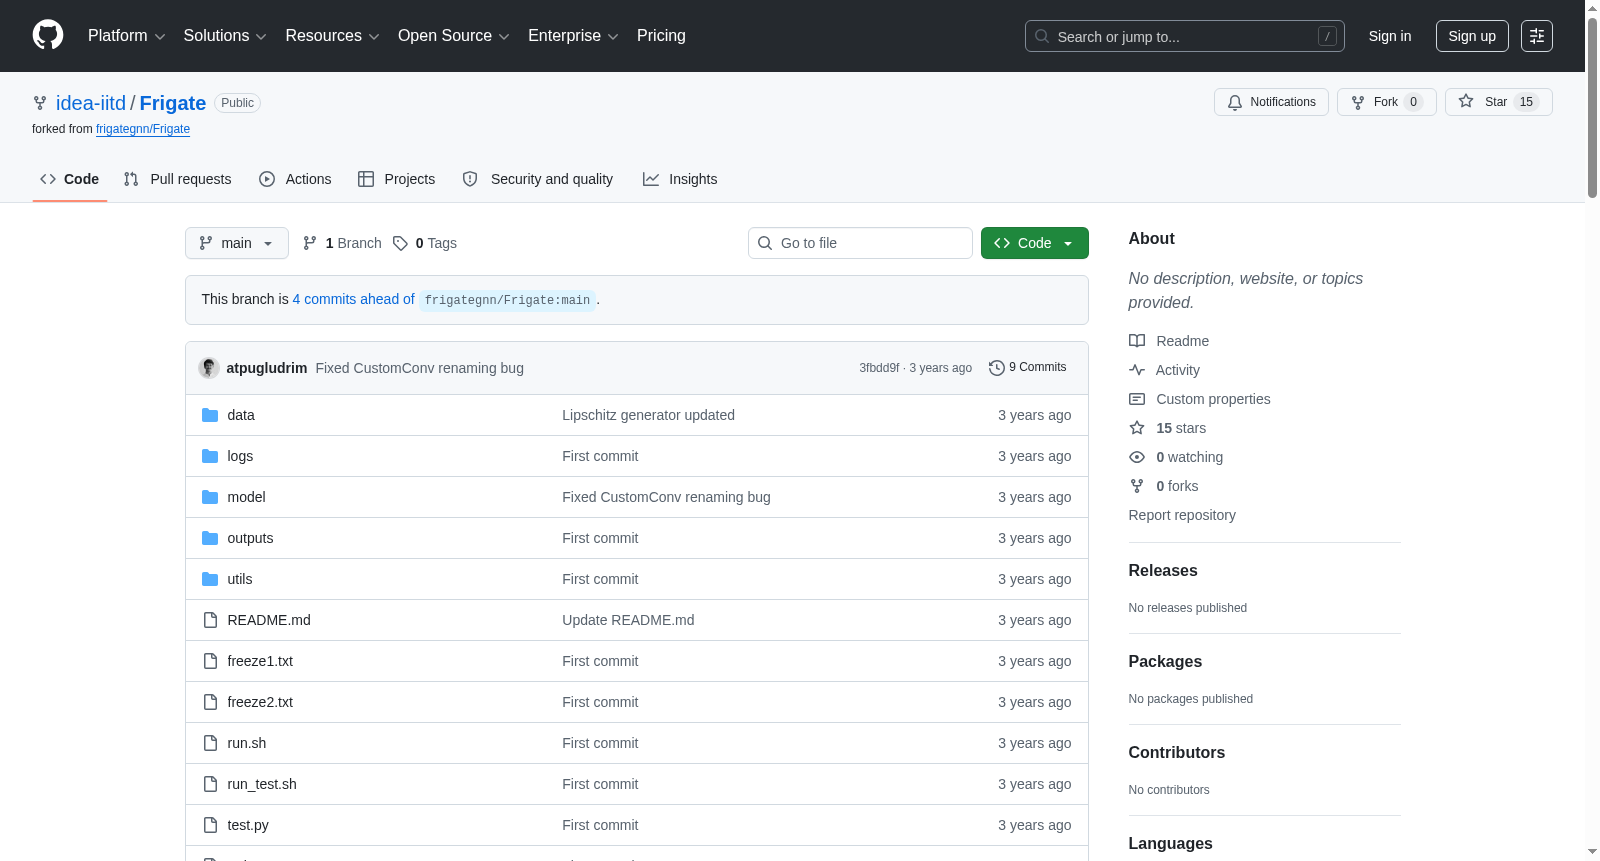Image resolution: width=1600 pixels, height=861 pixels.
Task: Expand the green Code dropdown button
Action: coord(1035,243)
